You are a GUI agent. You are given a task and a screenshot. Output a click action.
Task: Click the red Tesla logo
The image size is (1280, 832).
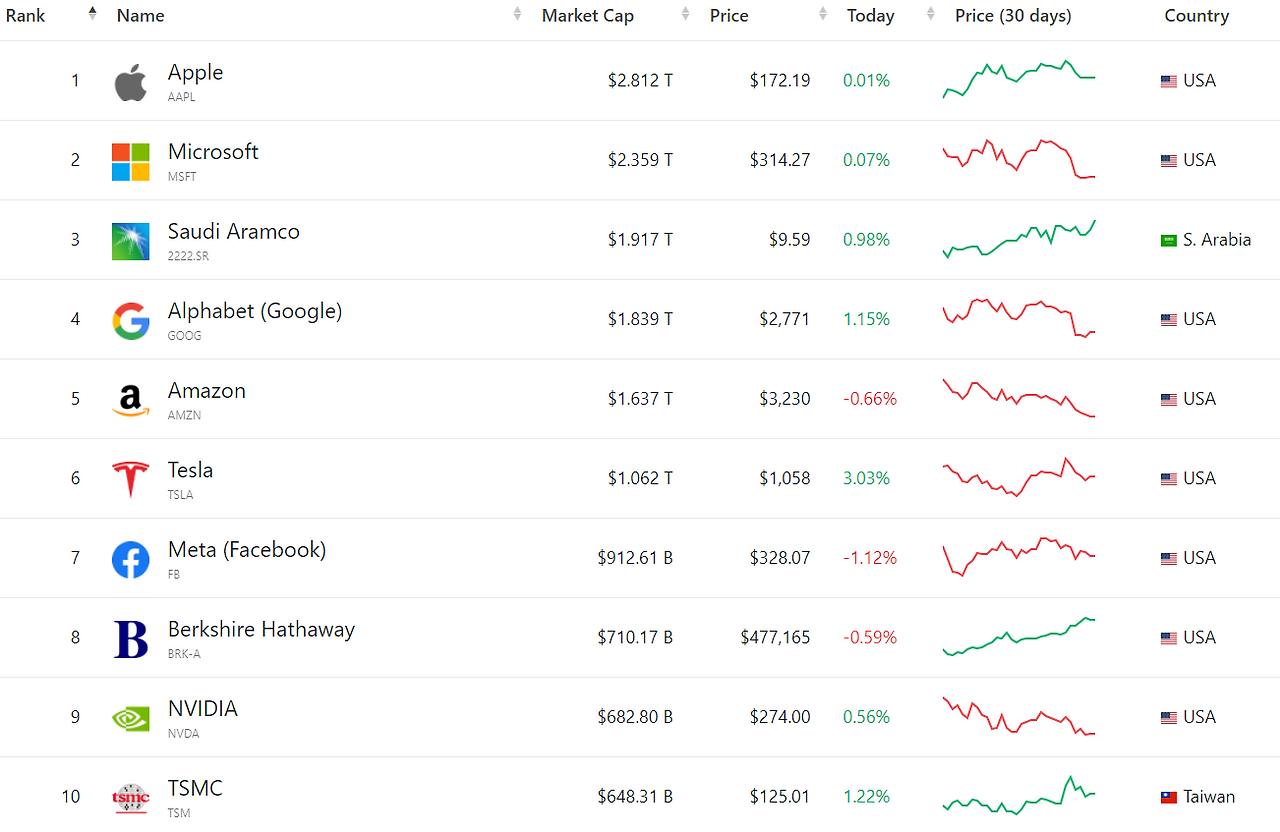tap(130, 480)
